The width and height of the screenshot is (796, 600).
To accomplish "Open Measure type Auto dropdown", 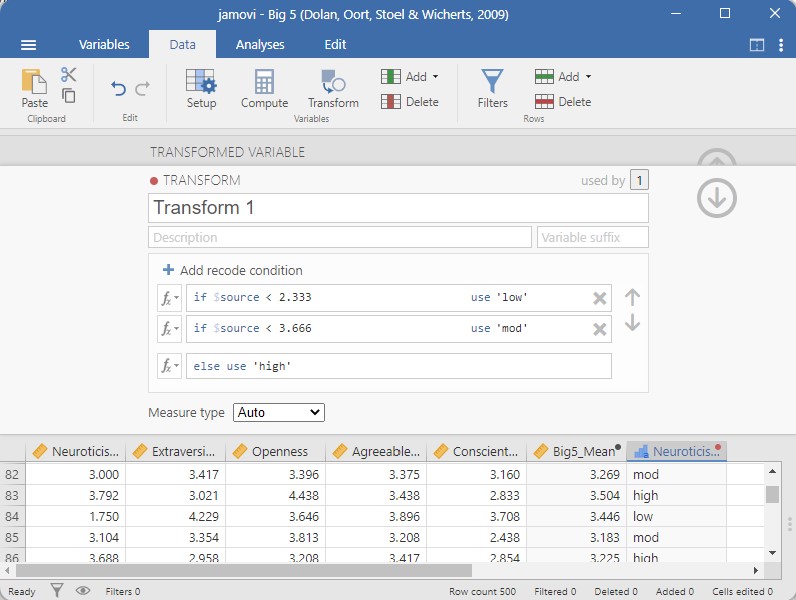I will [279, 412].
